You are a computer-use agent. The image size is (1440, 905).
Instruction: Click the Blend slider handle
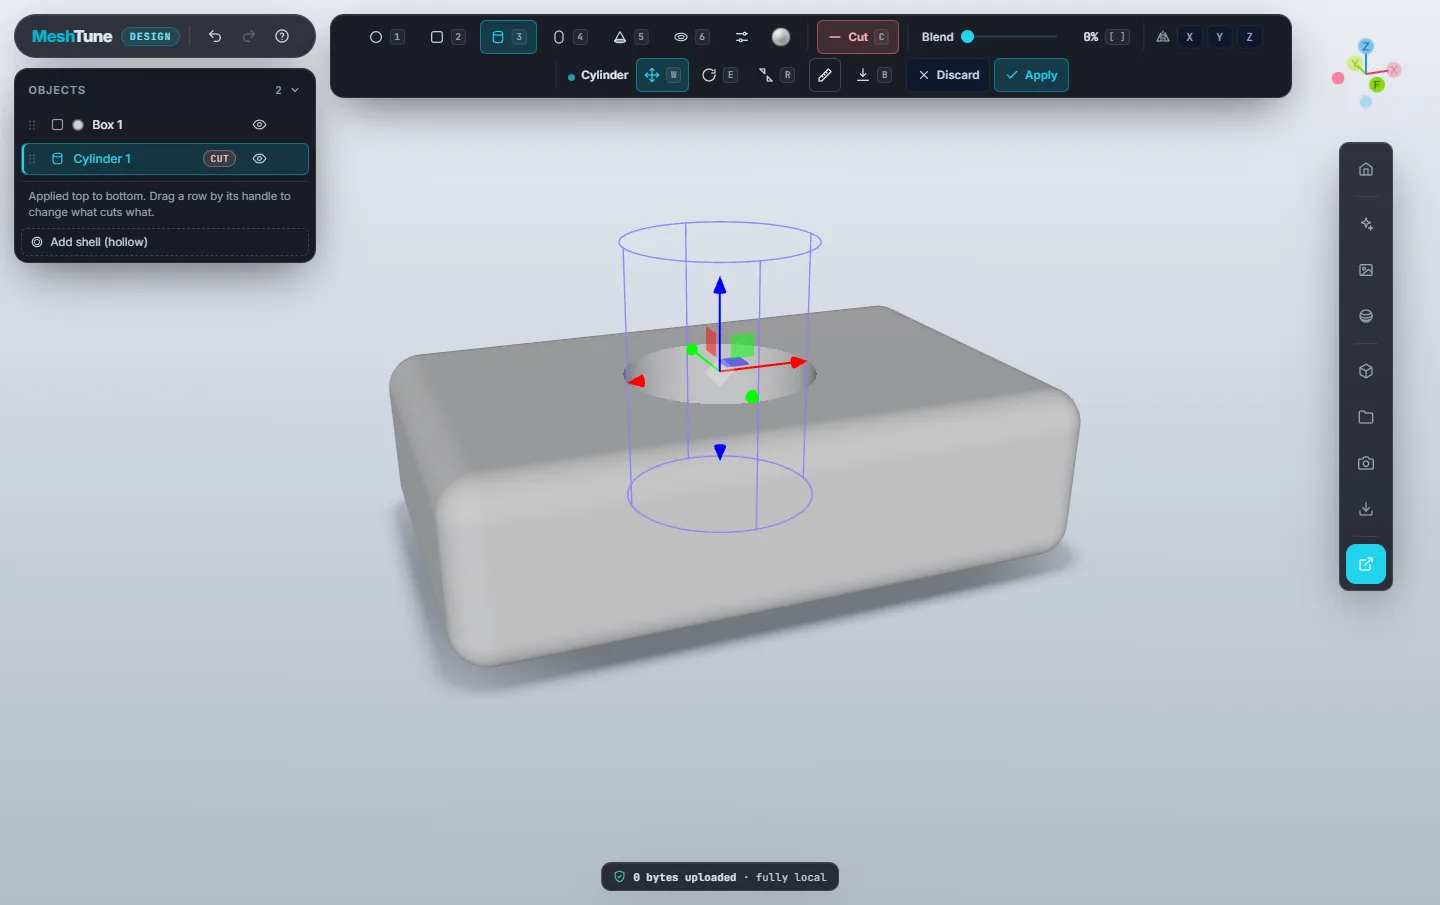pyautogui.click(x=967, y=37)
